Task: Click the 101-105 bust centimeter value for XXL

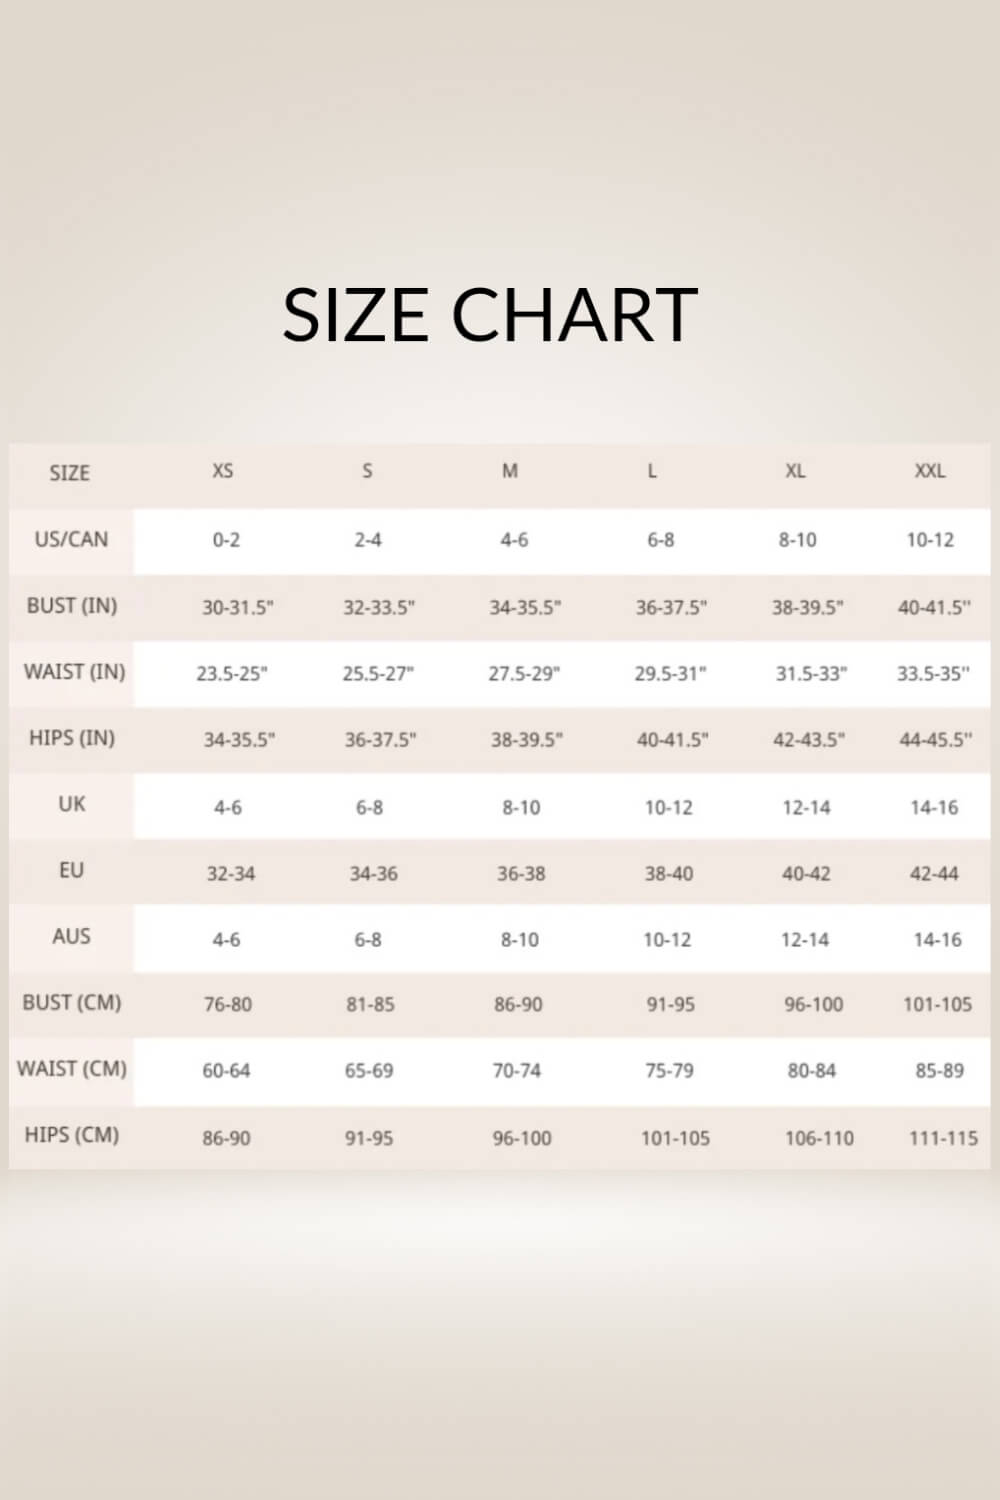Action: point(937,1004)
